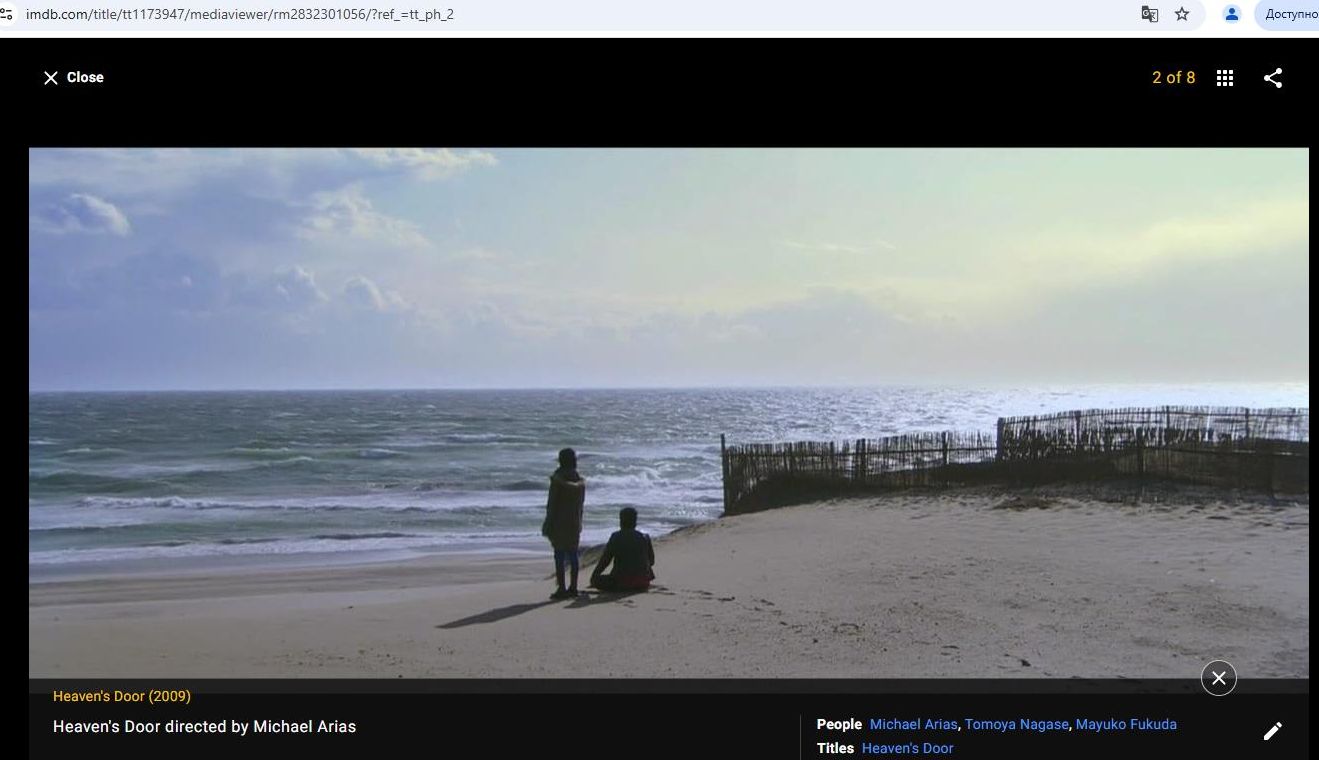Translate this page via translate icon
Viewport: 1319px width, 760px height.
tap(1150, 14)
